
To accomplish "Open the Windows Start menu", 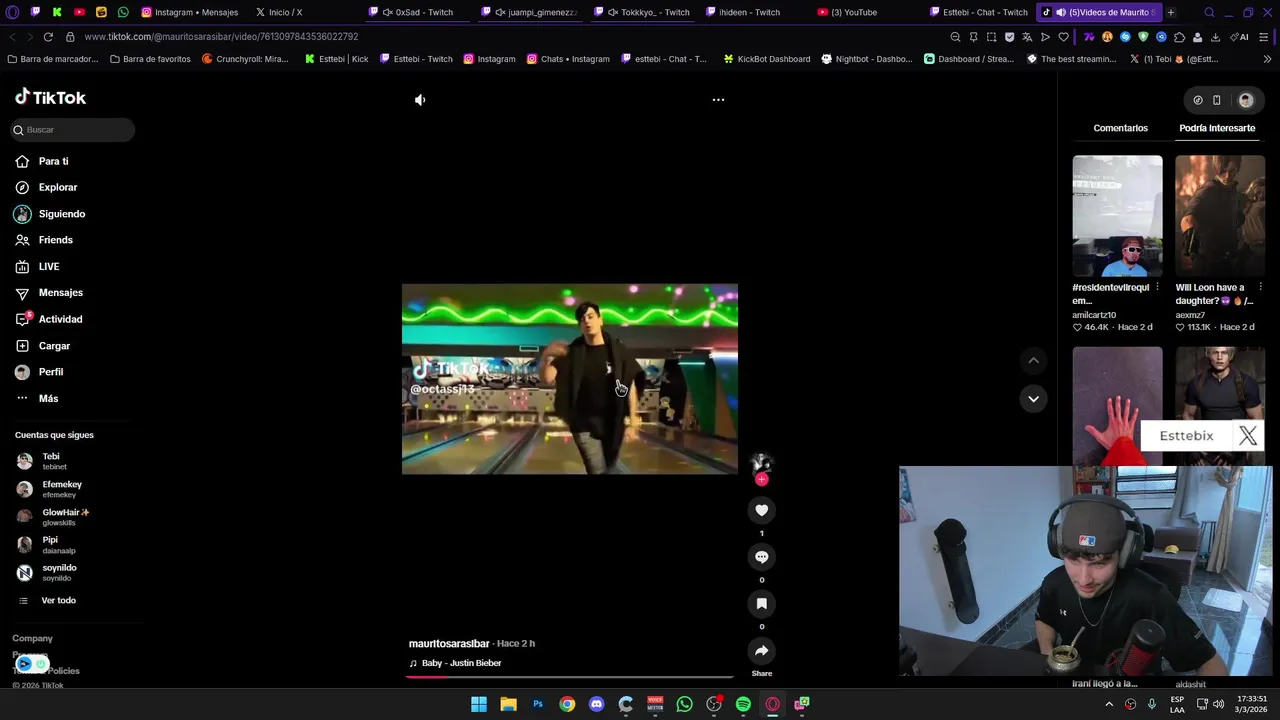I will coord(479,704).
